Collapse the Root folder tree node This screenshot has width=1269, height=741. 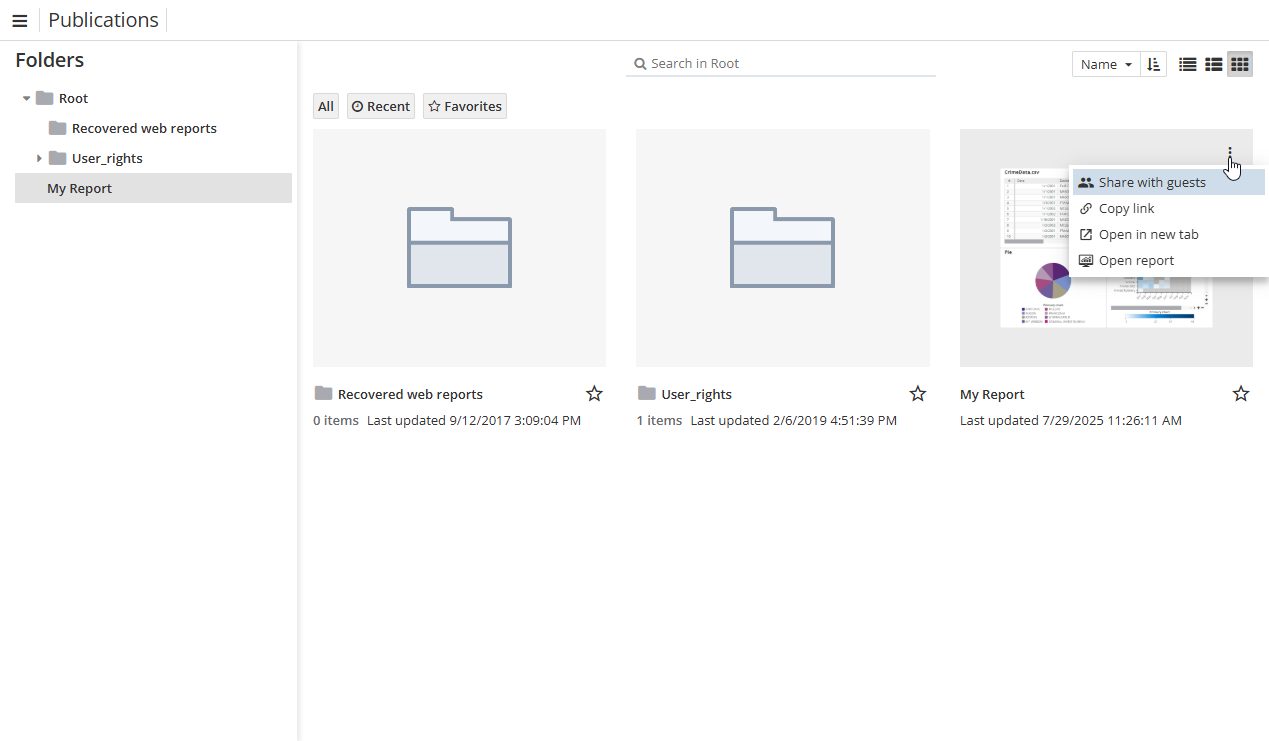tap(27, 99)
